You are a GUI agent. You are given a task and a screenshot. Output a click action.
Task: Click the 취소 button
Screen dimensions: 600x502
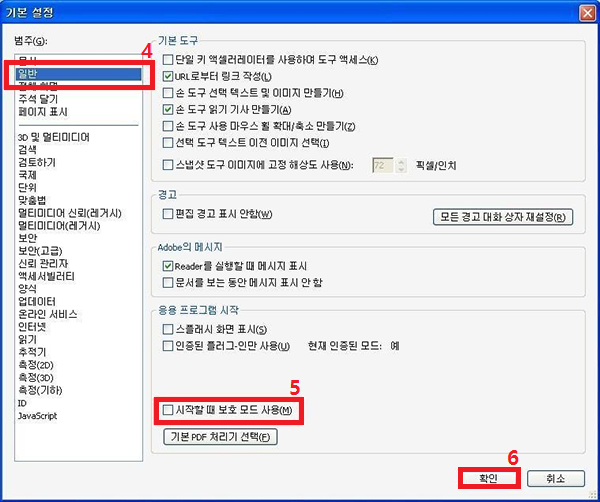[556, 478]
